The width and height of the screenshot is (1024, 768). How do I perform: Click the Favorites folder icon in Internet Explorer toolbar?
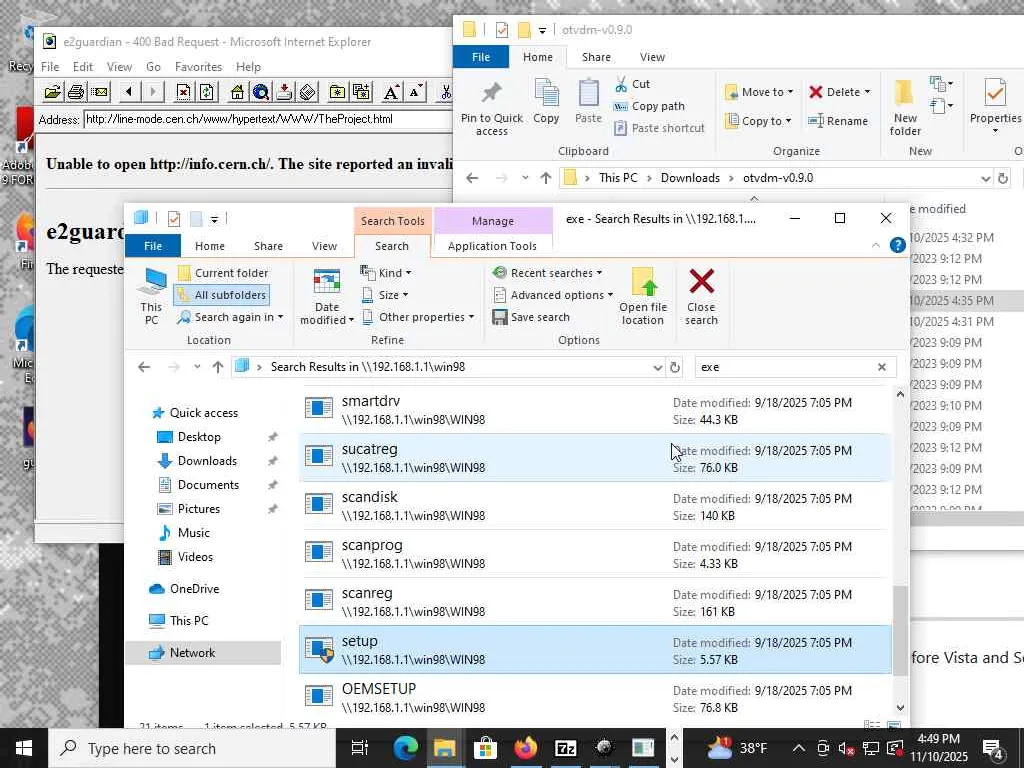337,92
